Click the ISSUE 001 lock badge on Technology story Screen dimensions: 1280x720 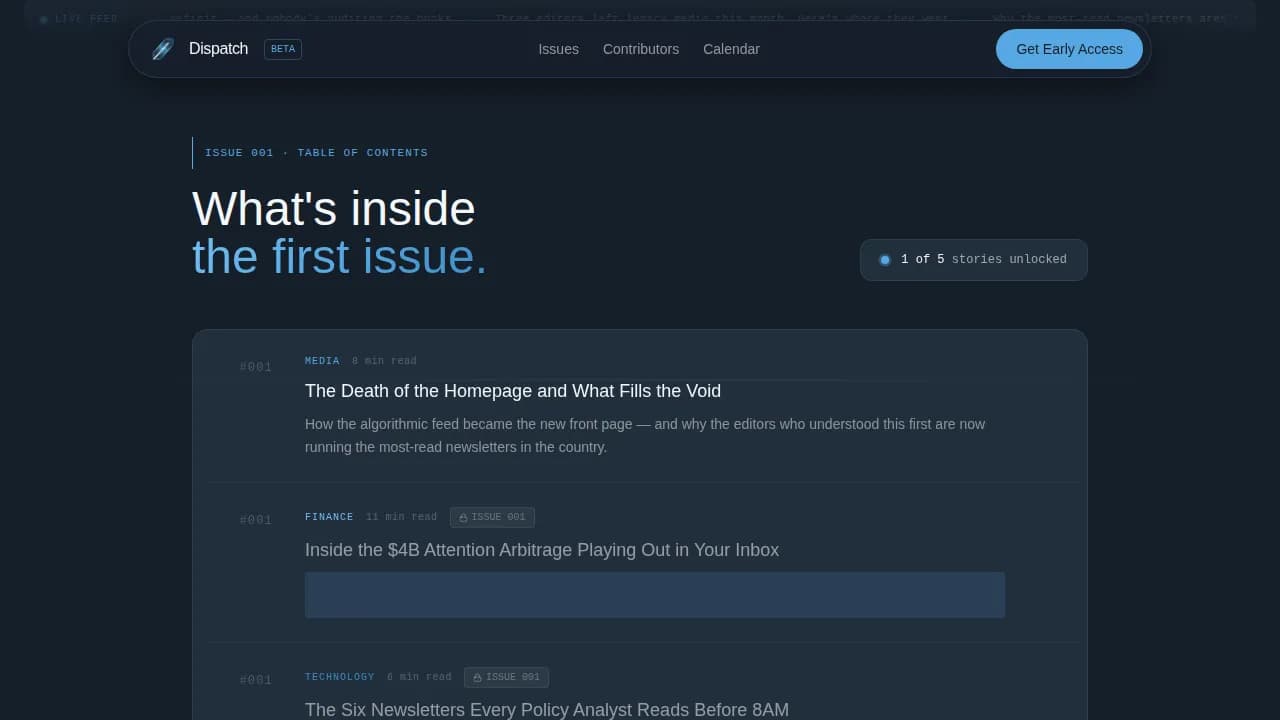pos(506,677)
